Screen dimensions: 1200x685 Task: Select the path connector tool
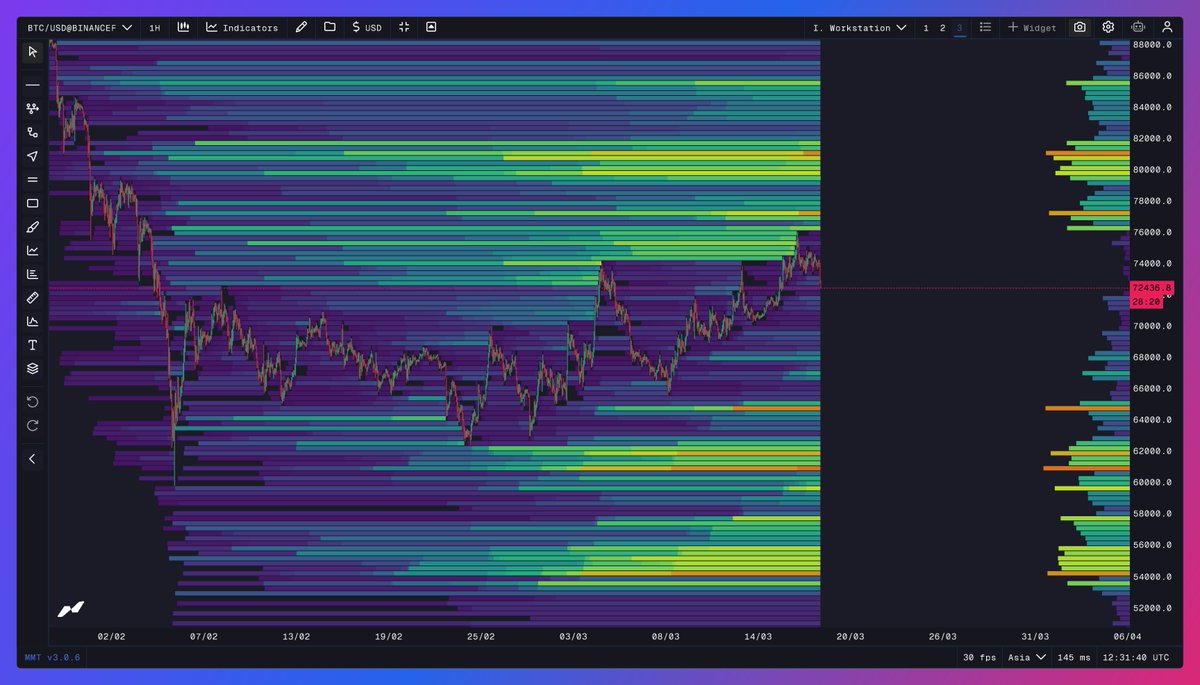[x=32, y=132]
